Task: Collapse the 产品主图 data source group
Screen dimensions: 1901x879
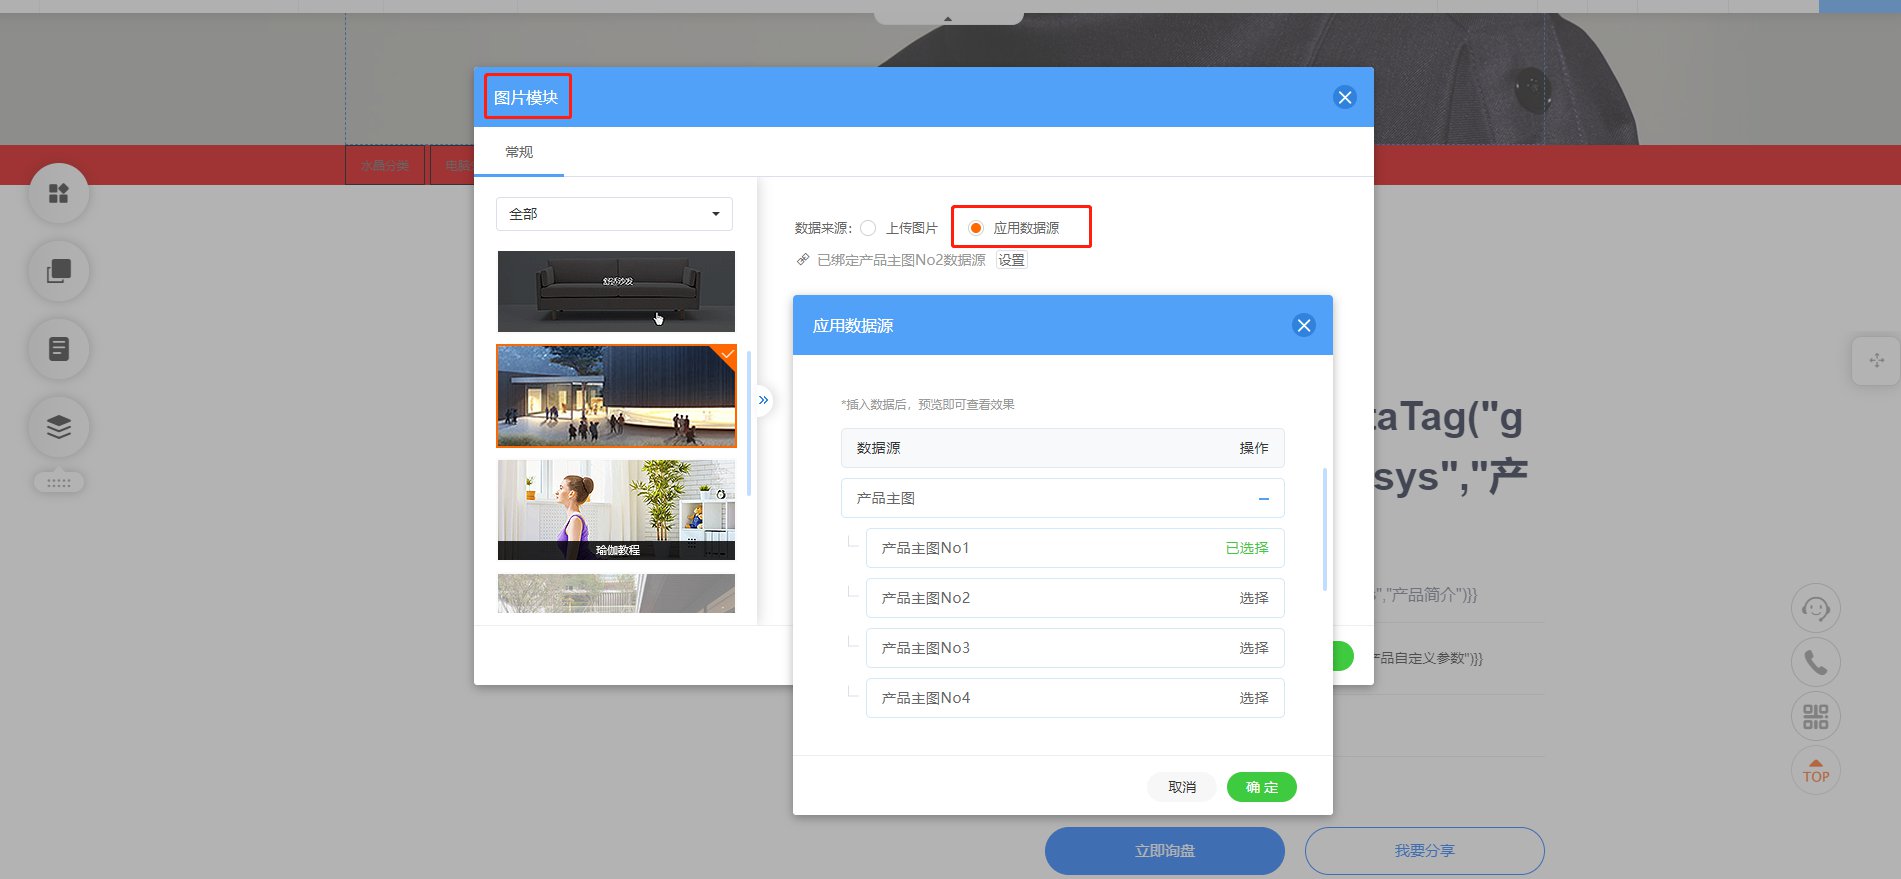Action: tap(1264, 498)
